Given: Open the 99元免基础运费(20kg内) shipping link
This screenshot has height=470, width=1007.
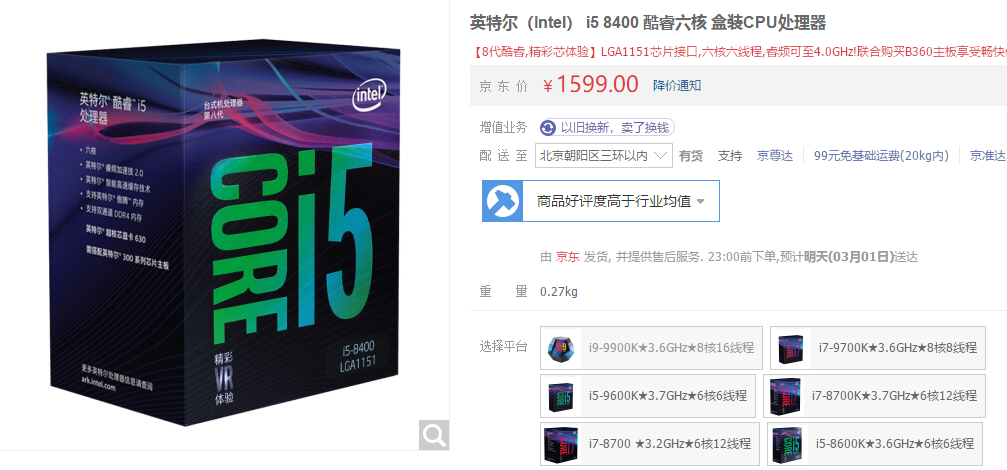Looking at the screenshot, I should (x=881, y=155).
